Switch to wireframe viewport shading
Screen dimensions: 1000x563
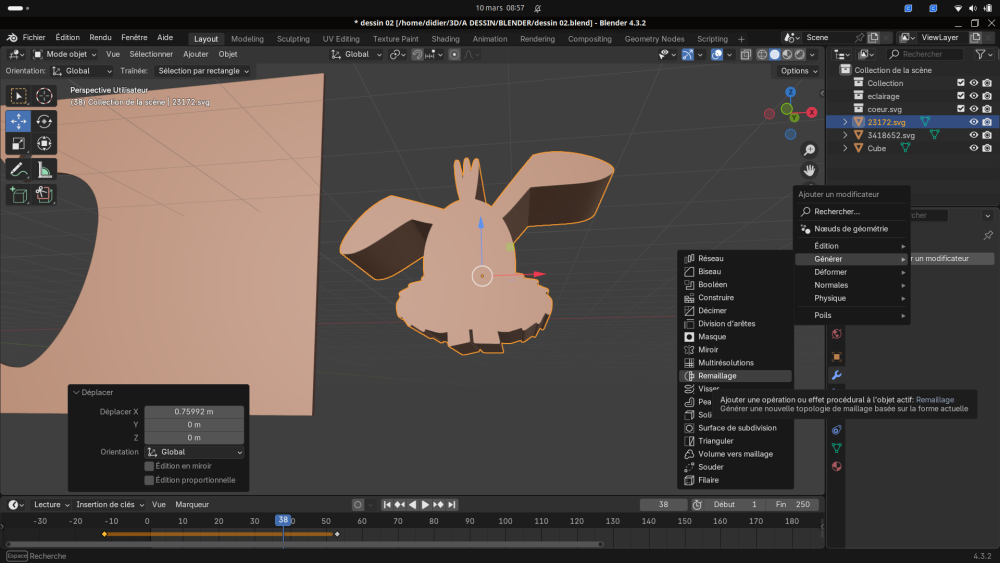[x=761, y=54]
